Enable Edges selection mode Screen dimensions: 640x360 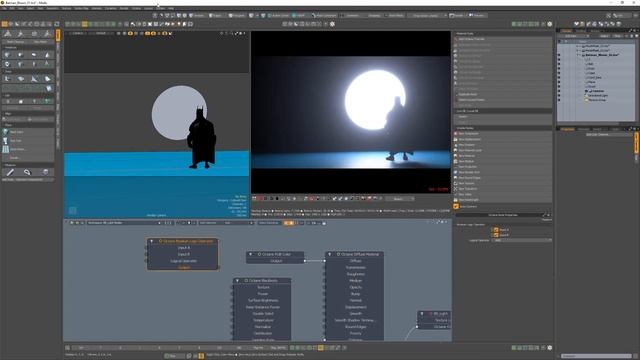[x=215, y=16]
